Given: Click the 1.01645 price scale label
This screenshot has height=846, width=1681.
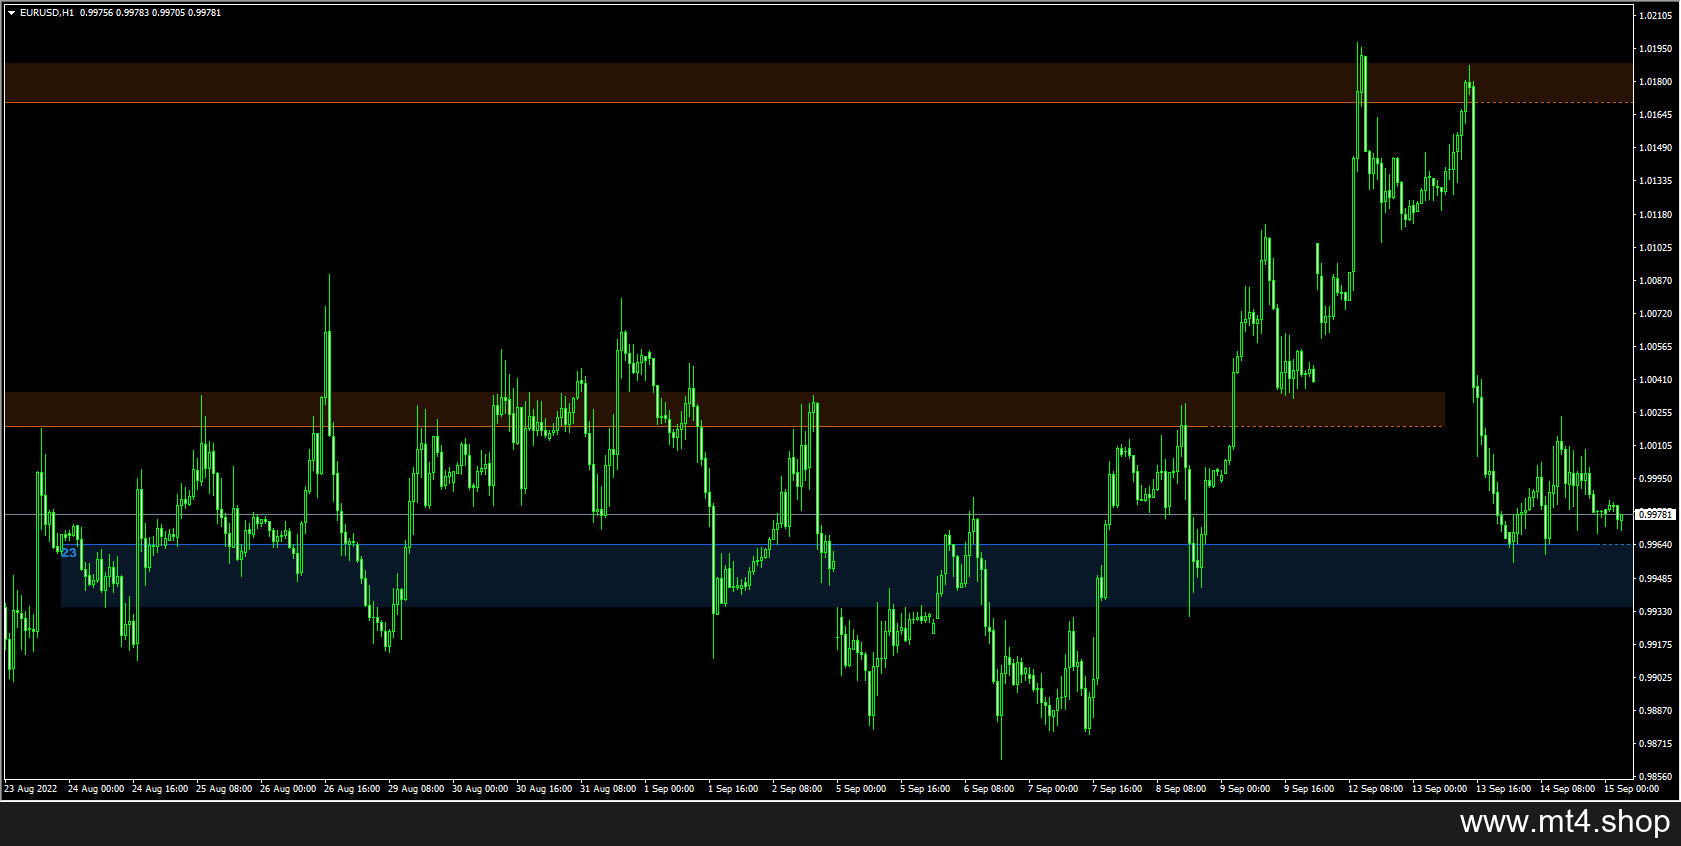Looking at the screenshot, I should pos(1656,115).
